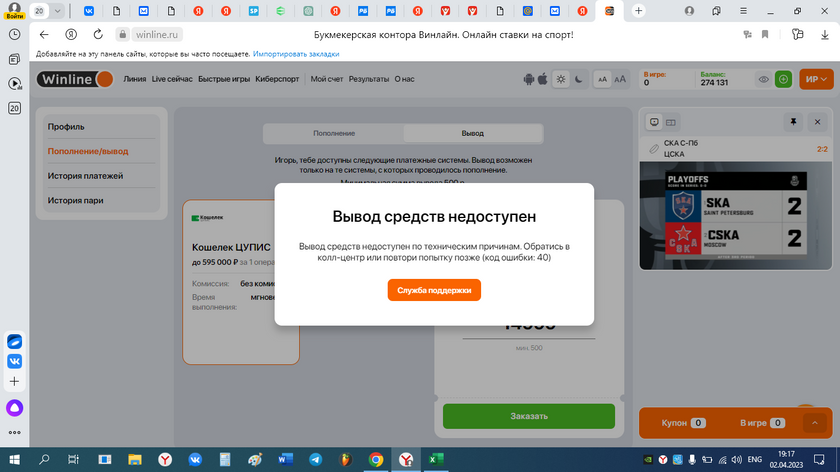Go back with the browser back arrow
Image resolution: width=840 pixels, height=472 pixels.
pos(44,34)
